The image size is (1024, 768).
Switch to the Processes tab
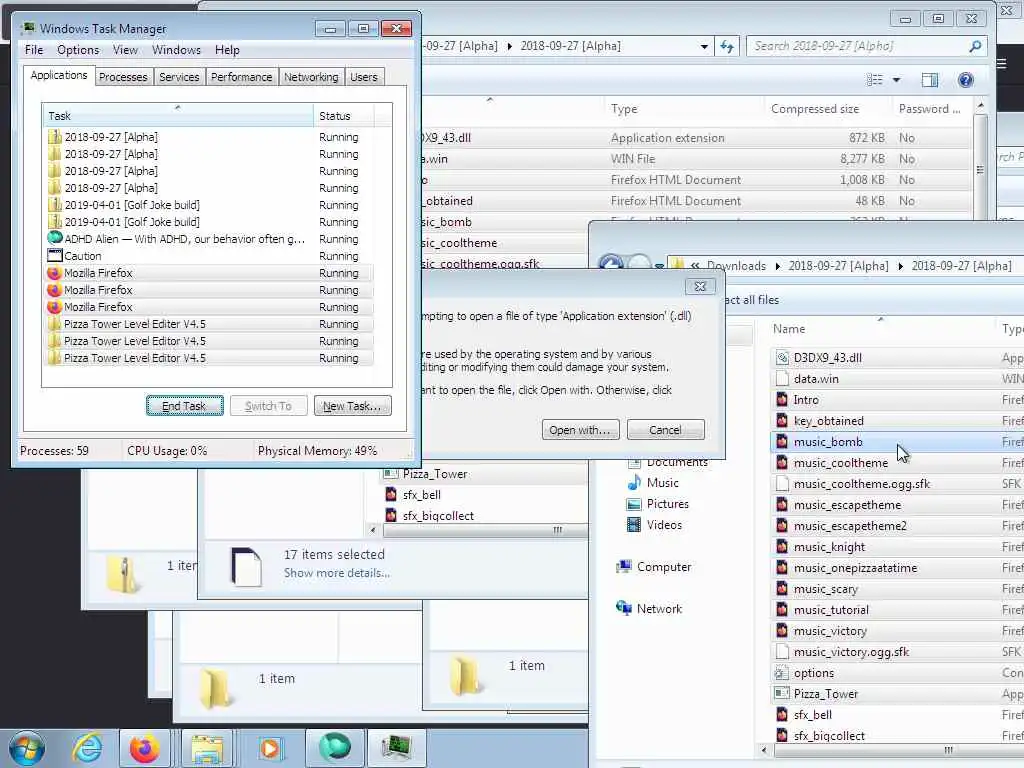[123, 77]
